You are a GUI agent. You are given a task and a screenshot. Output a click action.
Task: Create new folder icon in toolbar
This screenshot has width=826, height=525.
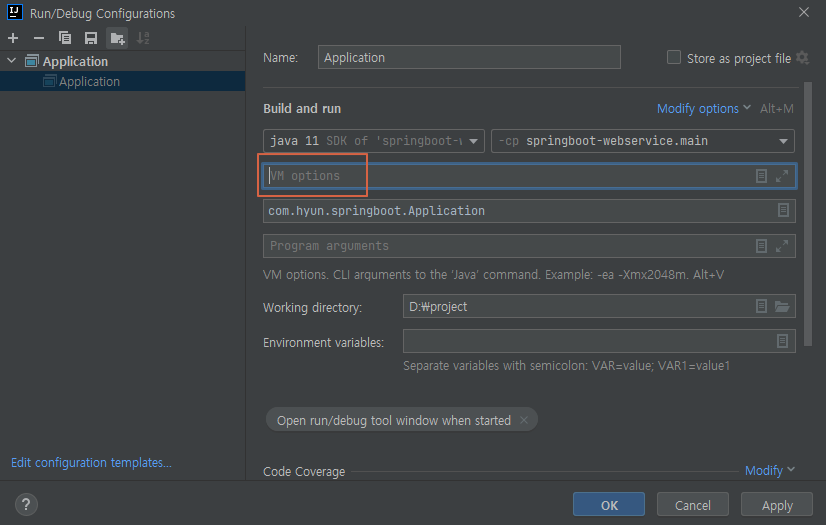click(x=117, y=38)
